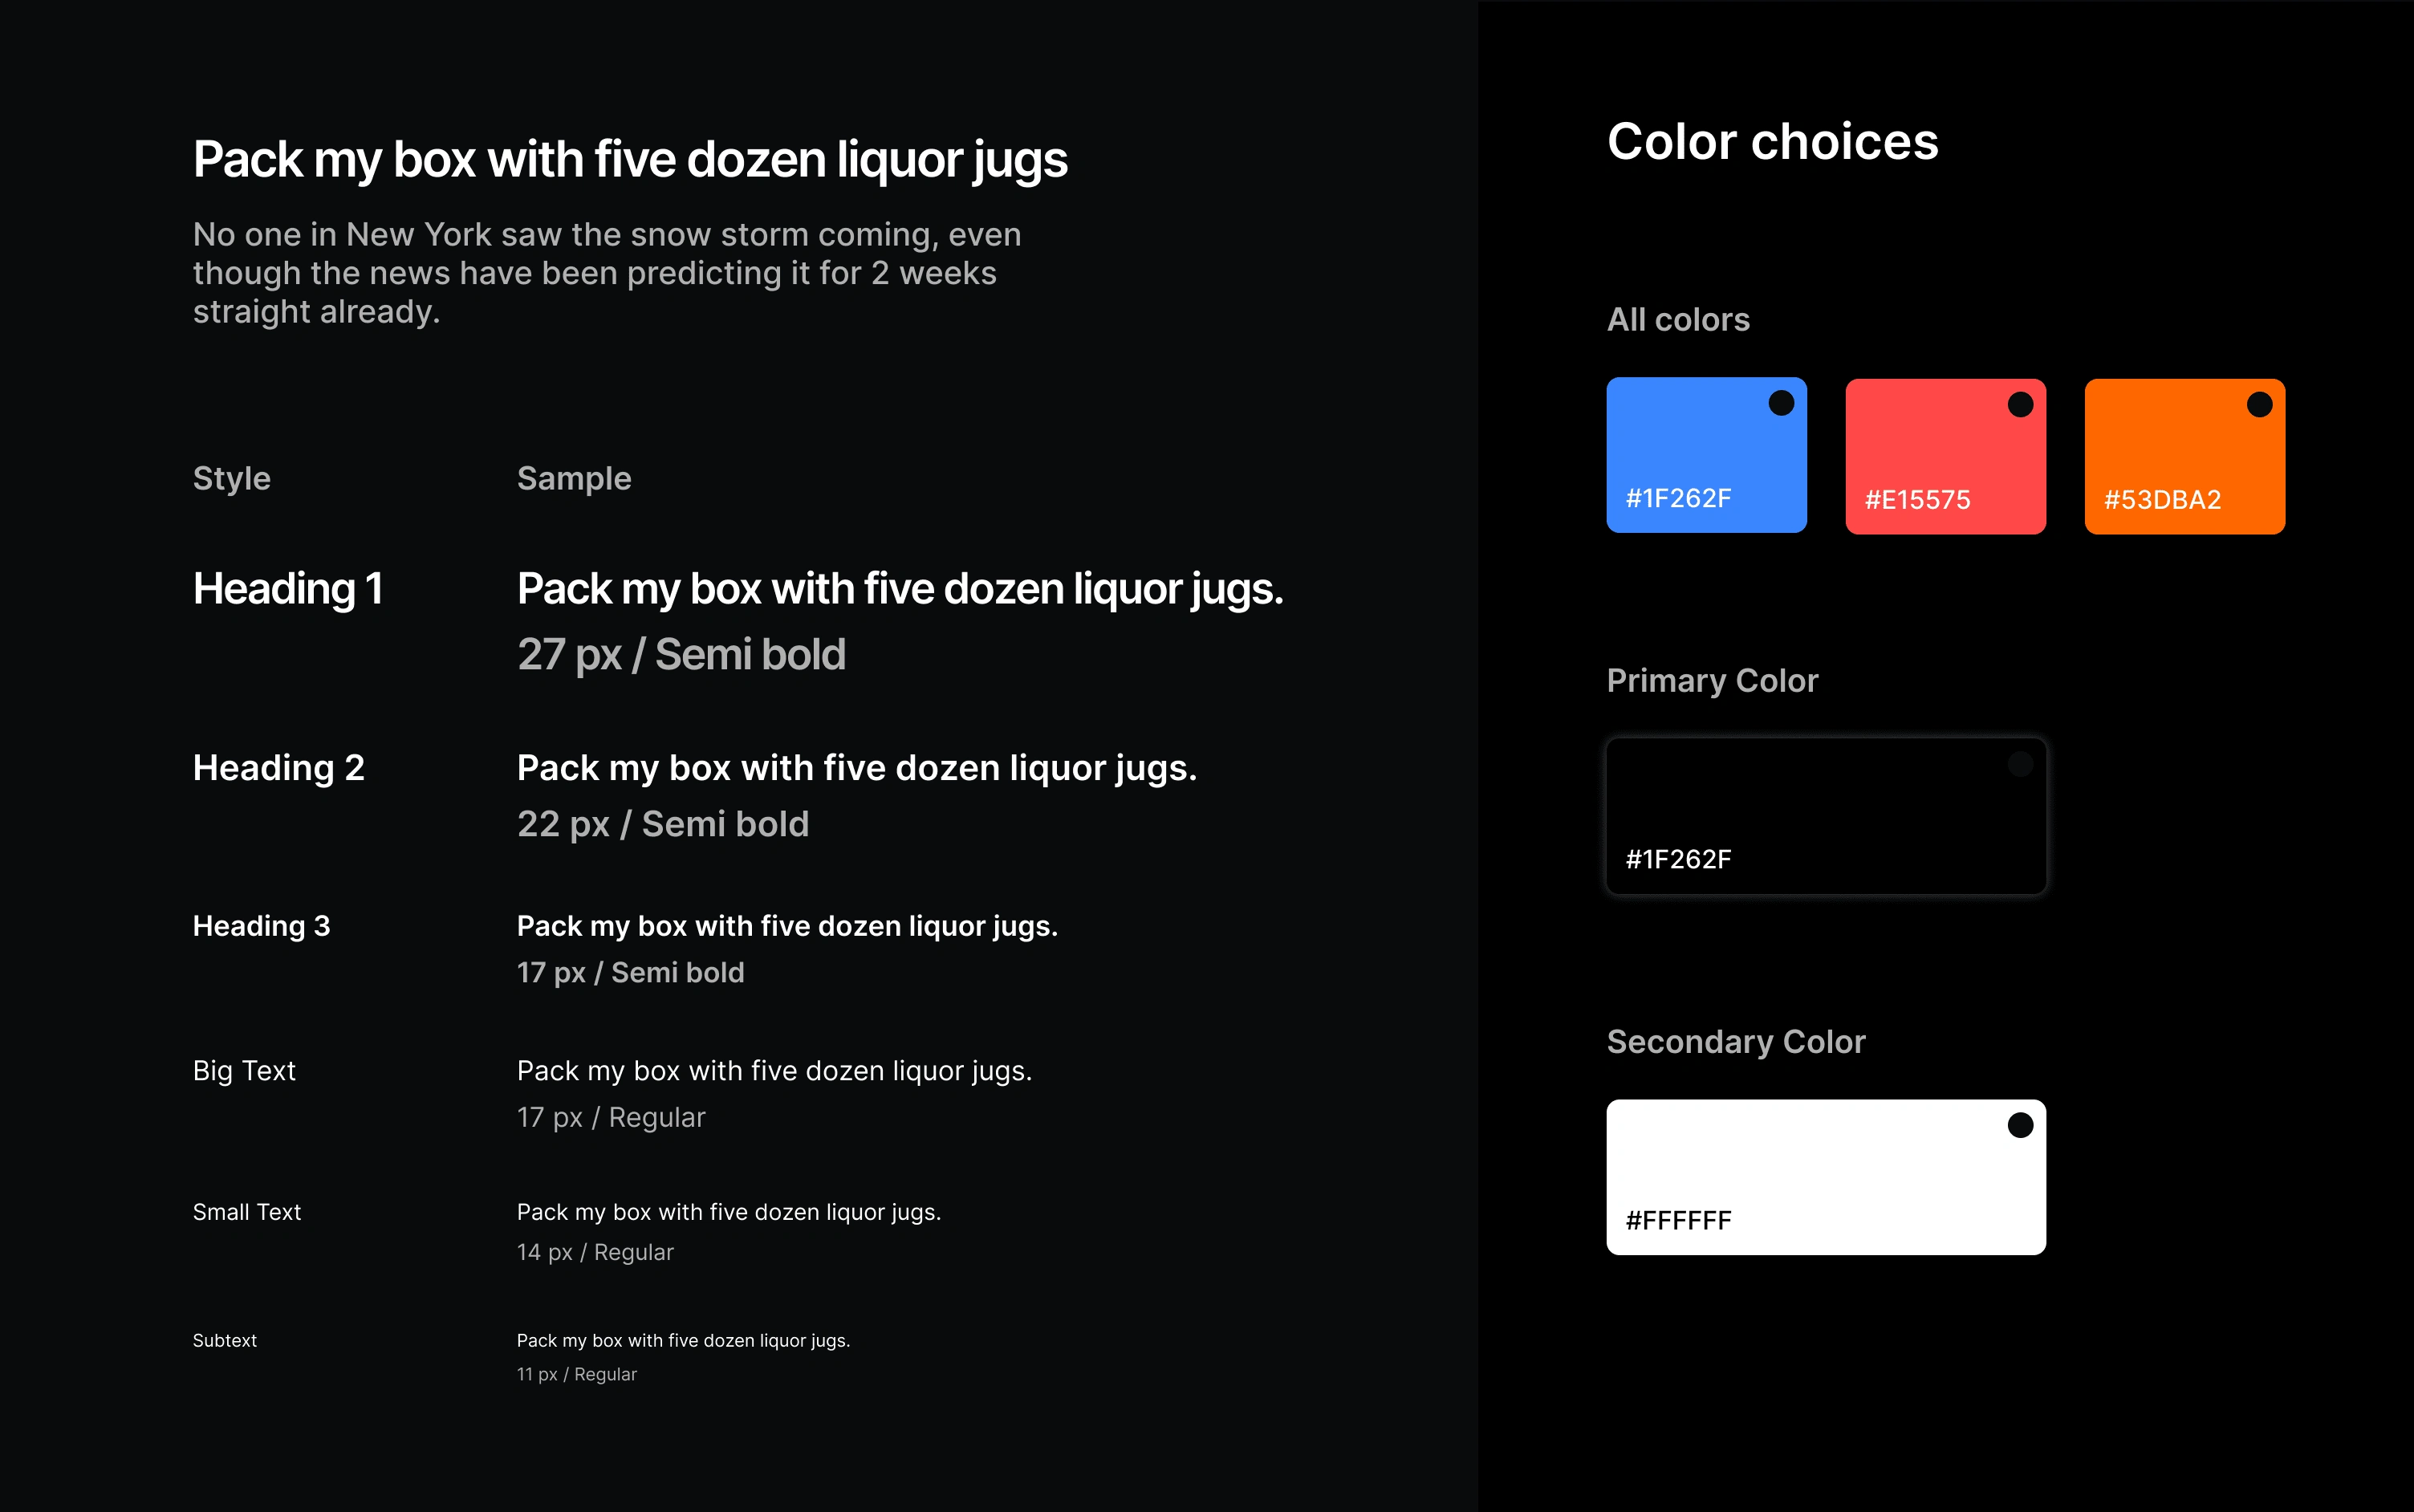Click the white #FFFFFF secondary swatch
The image size is (2414, 1512).
(x=1826, y=1177)
